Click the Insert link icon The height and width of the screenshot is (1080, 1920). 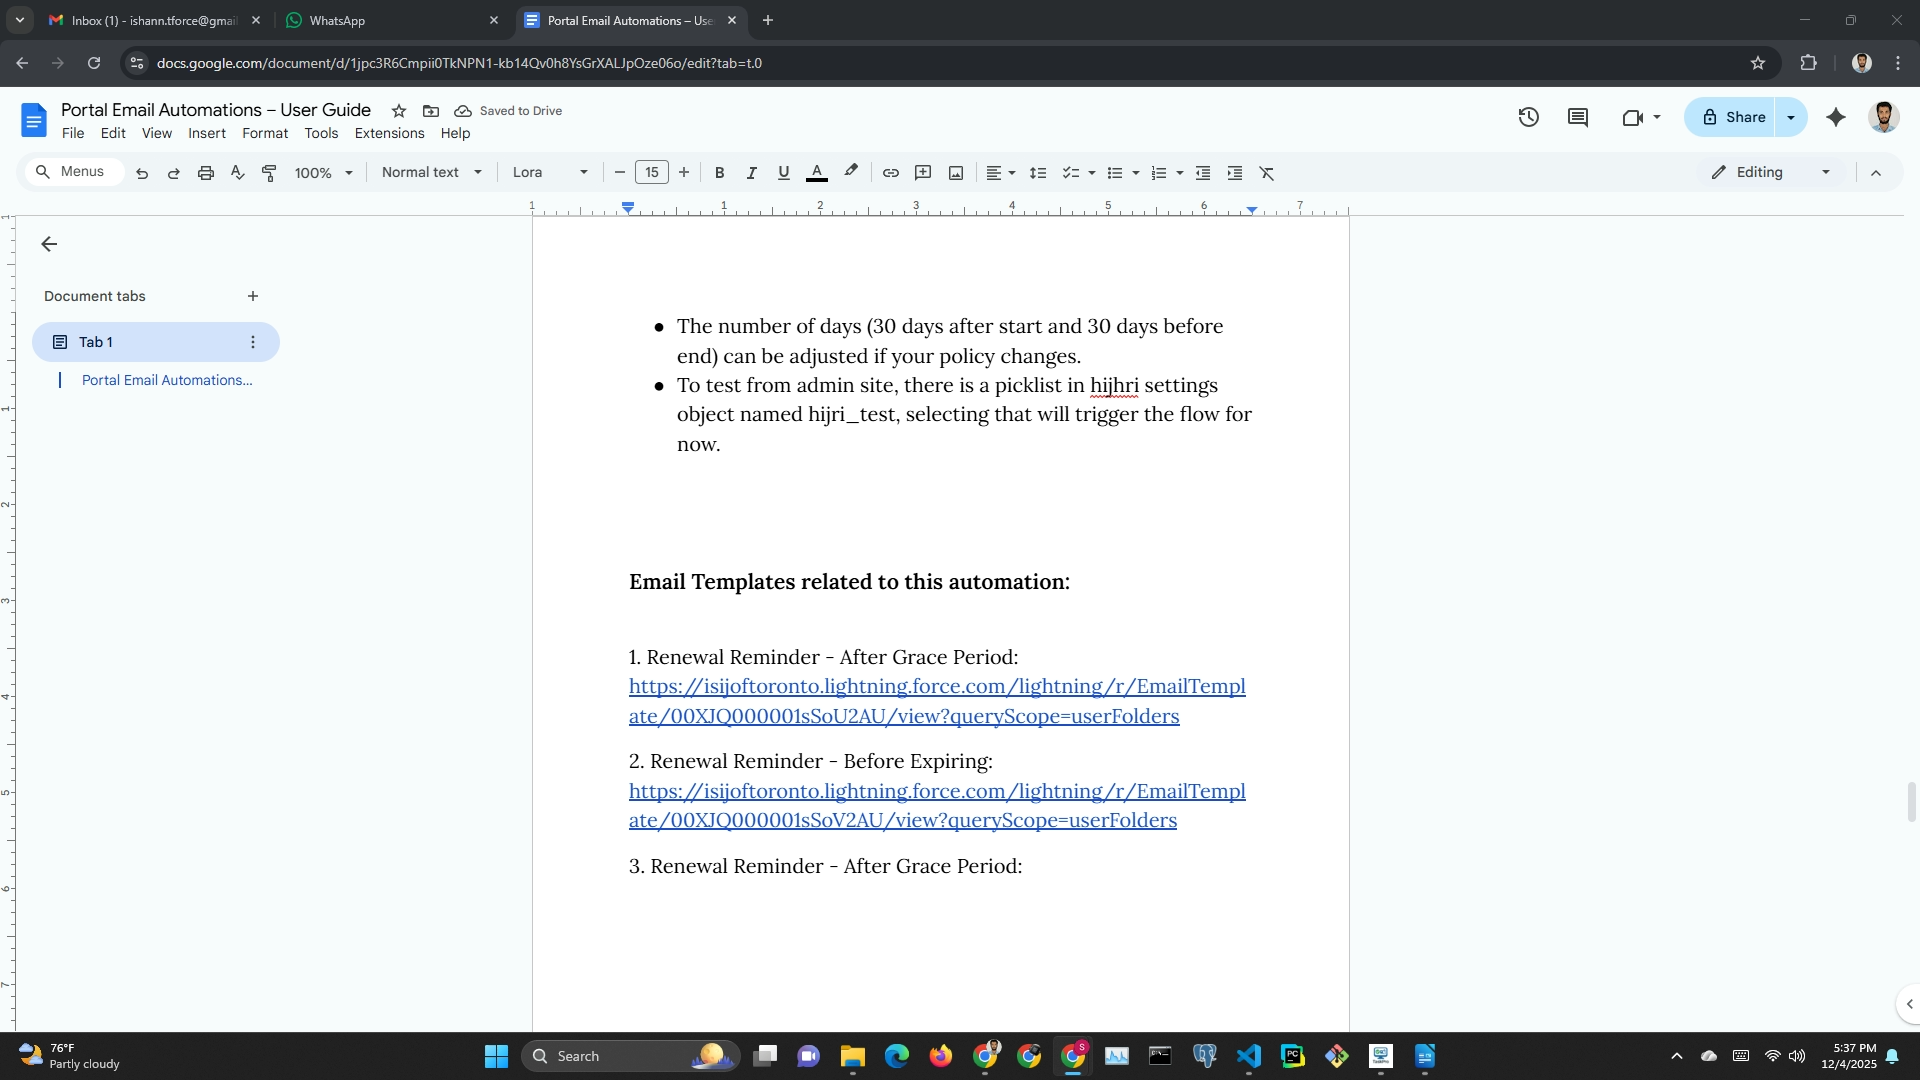(x=890, y=173)
